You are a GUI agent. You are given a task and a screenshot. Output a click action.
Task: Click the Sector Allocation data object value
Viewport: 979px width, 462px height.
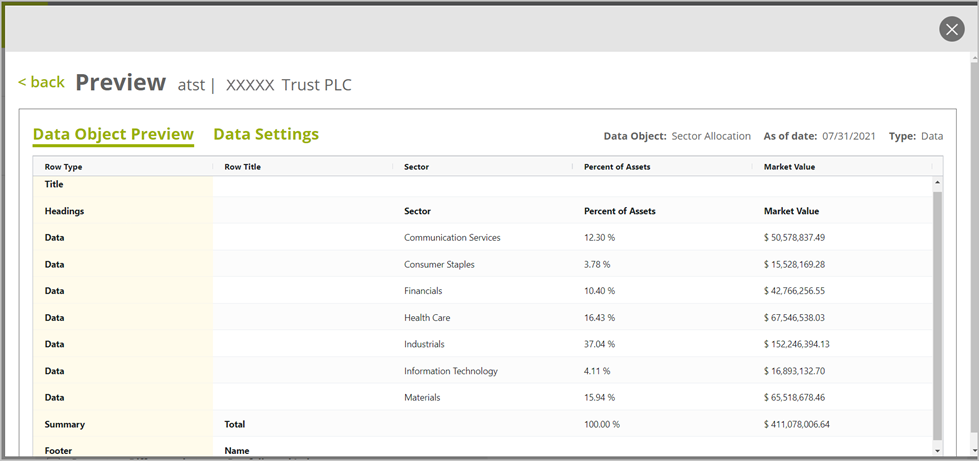click(x=711, y=136)
